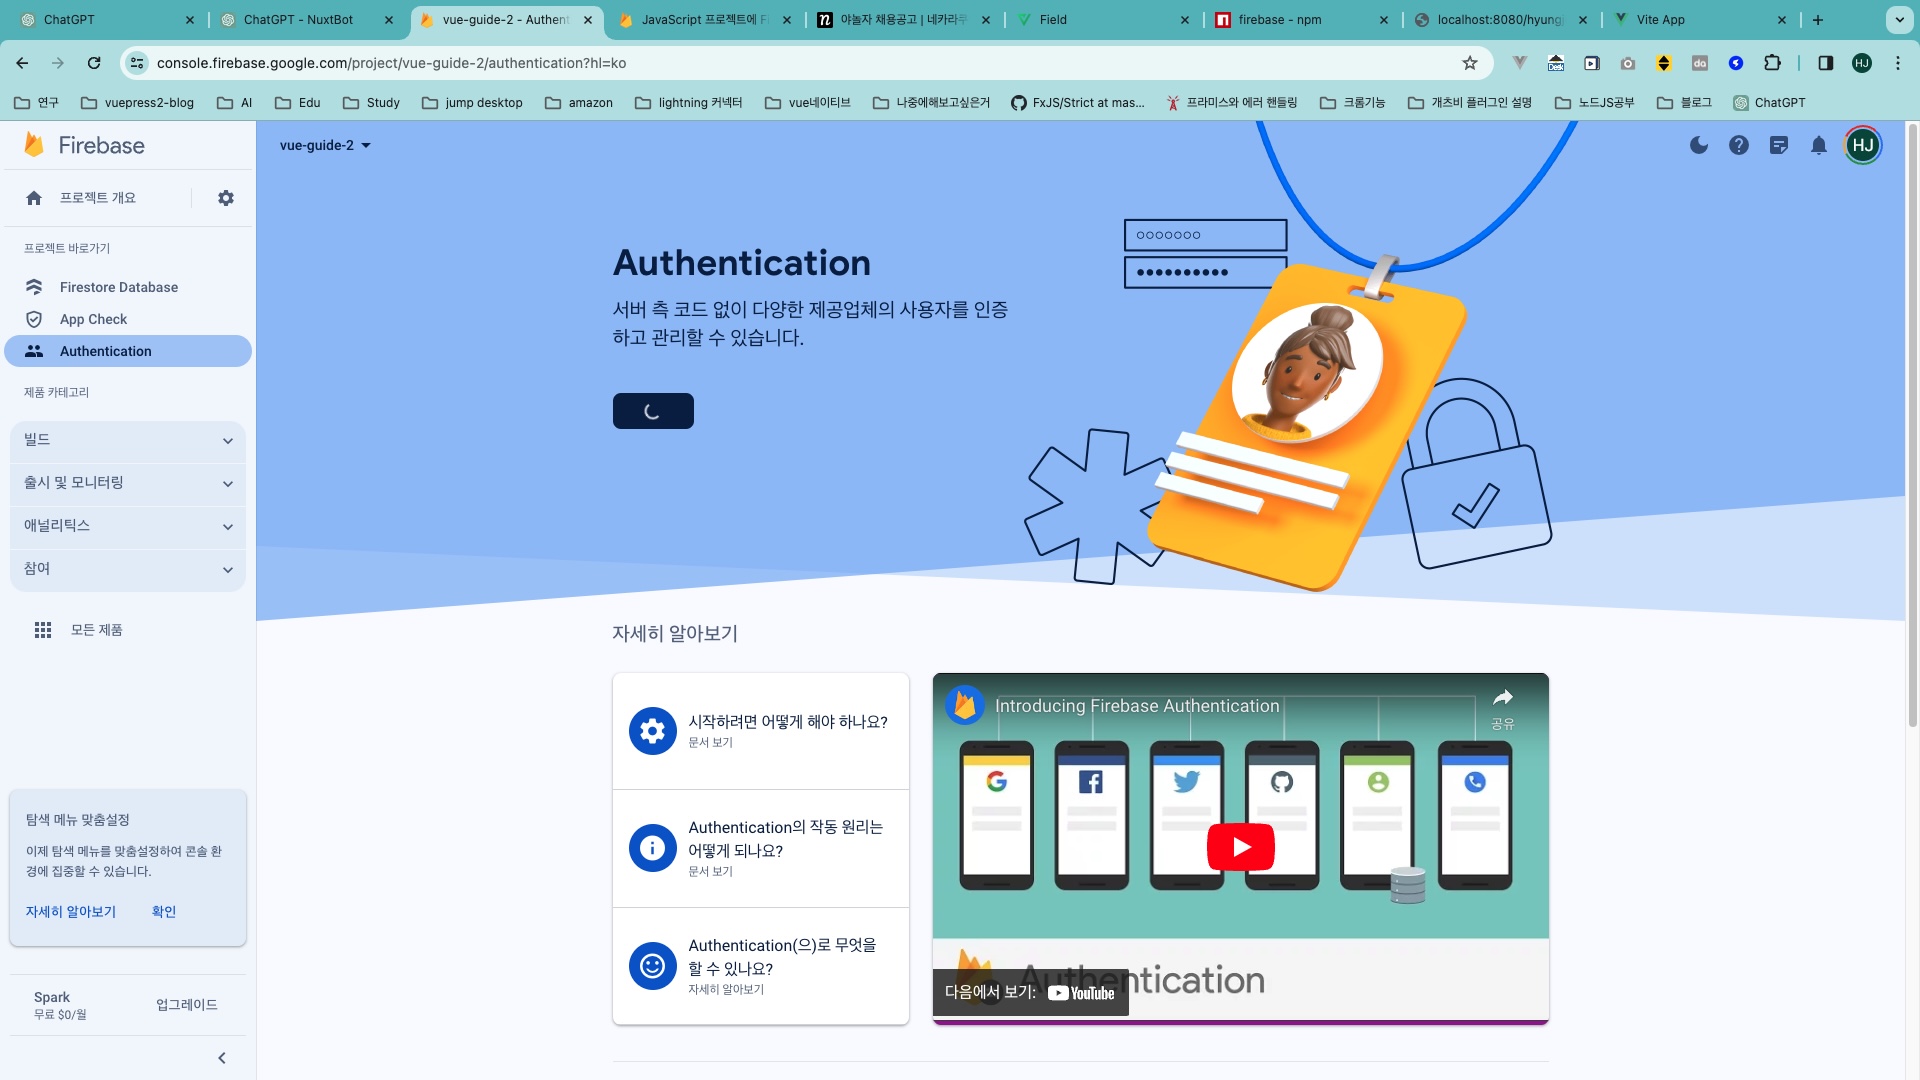Click the smiley icon in third doc card
Image resolution: width=1920 pixels, height=1080 pixels.
[x=653, y=966]
